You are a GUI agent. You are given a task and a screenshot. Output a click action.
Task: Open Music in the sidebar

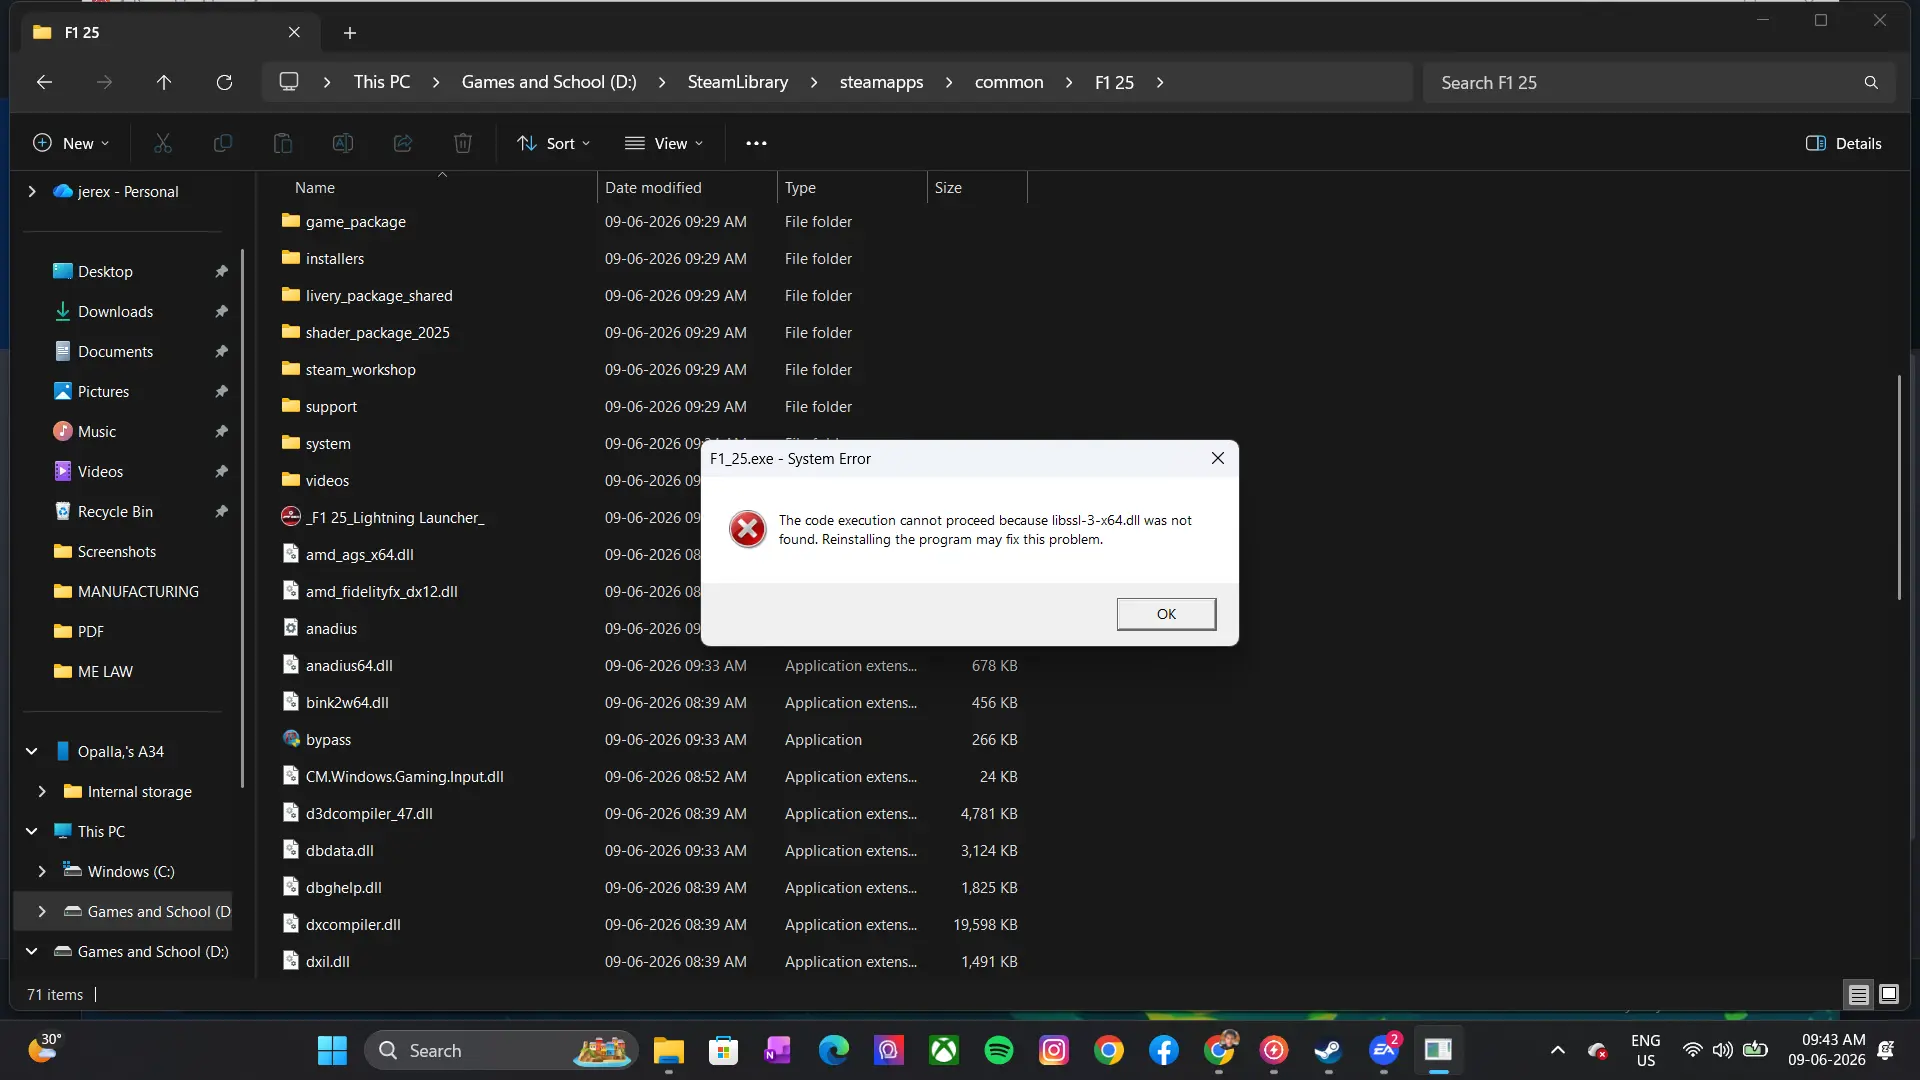coord(96,431)
